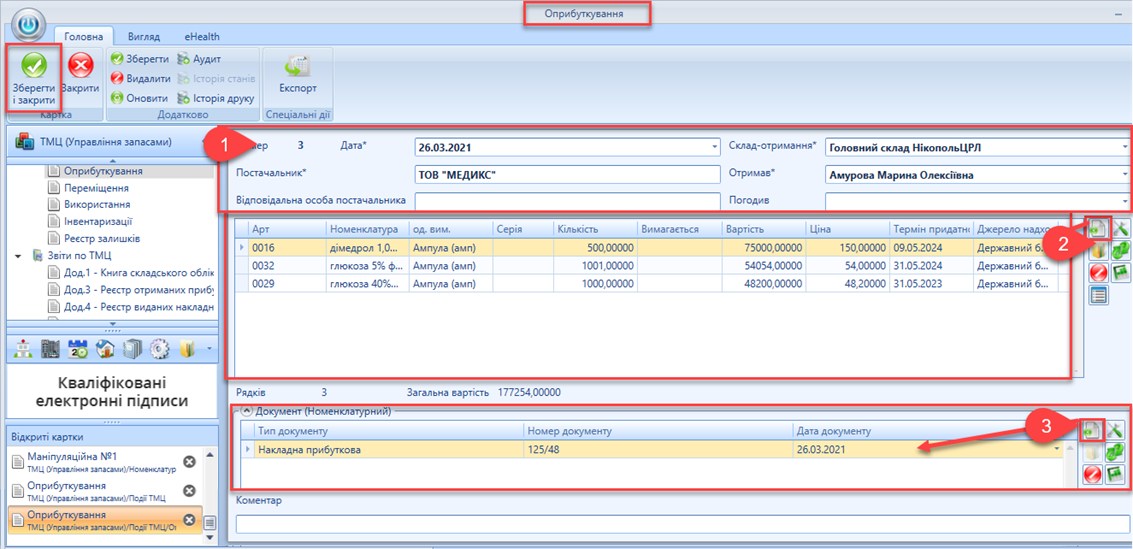Open the Дата date picker dropdown
This screenshot has height=549, width=1133.
pyautogui.click(x=714, y=147)
